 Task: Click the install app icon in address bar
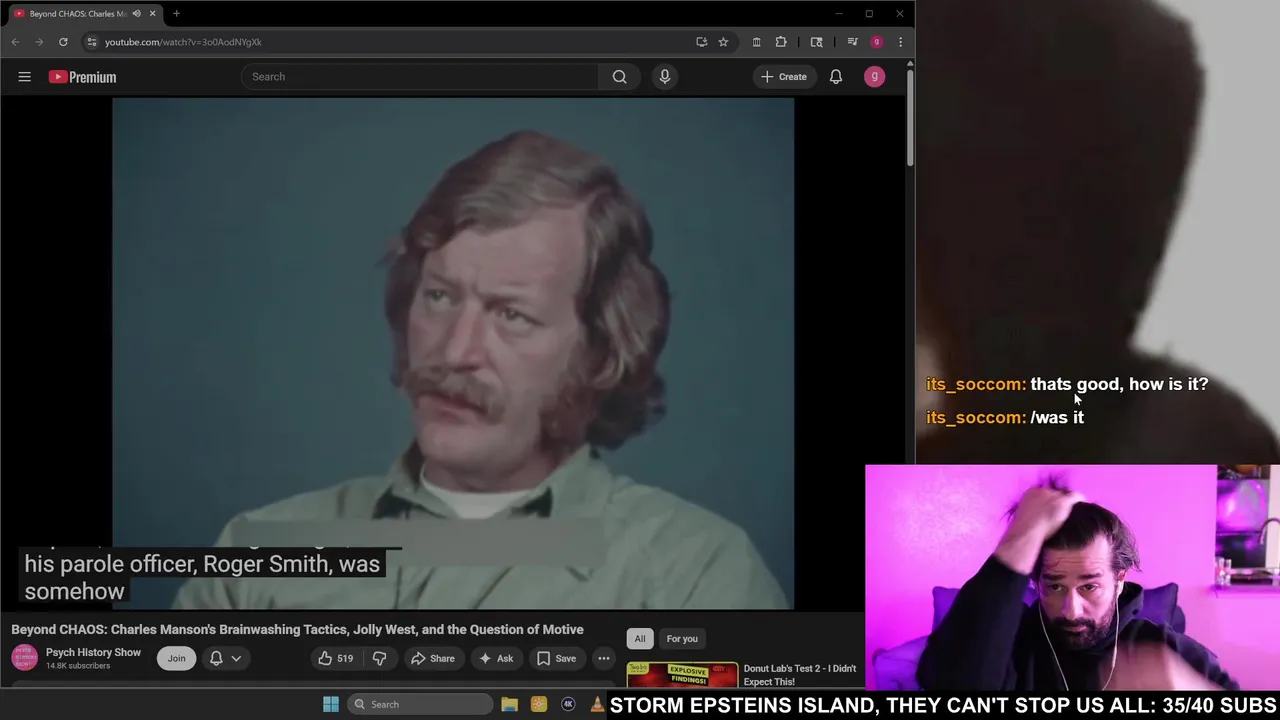(x=701, y=42)
